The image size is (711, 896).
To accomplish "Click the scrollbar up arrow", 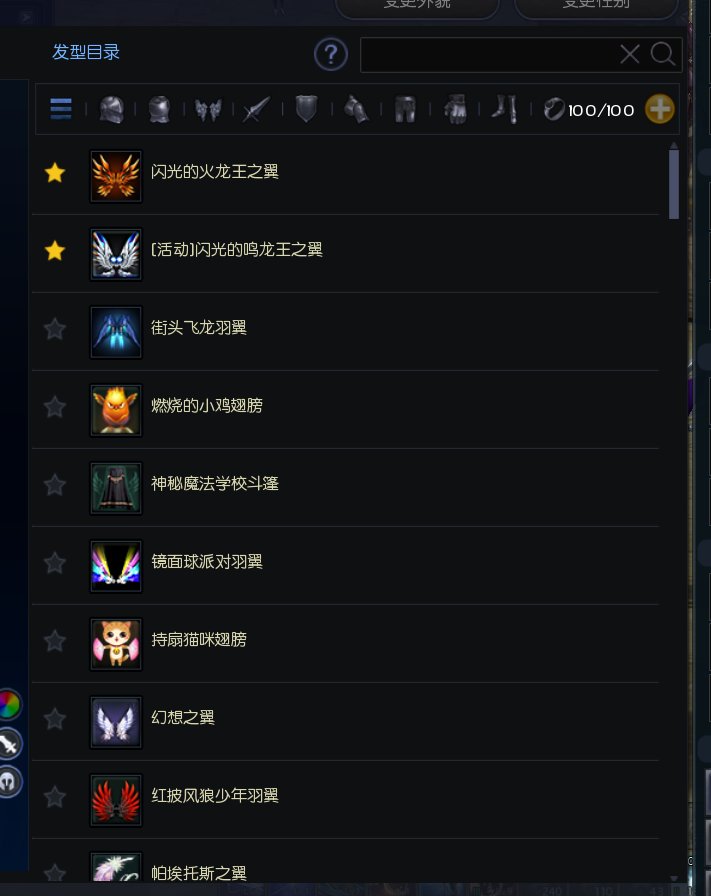I will pyautogui.click(x=674, y=146).
